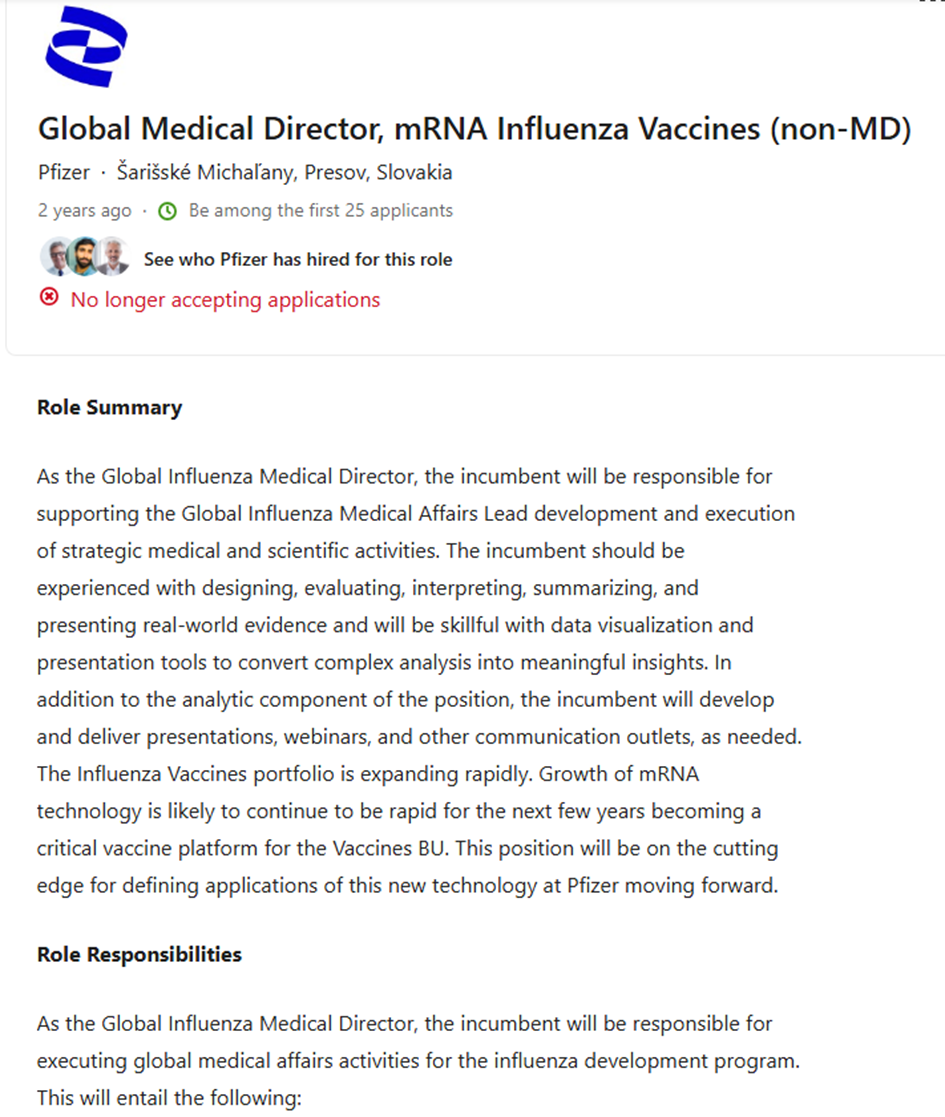Open "See who Pfizer has hired for this role"
Image resolution: width=945 pixels, height=1117 pixels.
(298, 259)
